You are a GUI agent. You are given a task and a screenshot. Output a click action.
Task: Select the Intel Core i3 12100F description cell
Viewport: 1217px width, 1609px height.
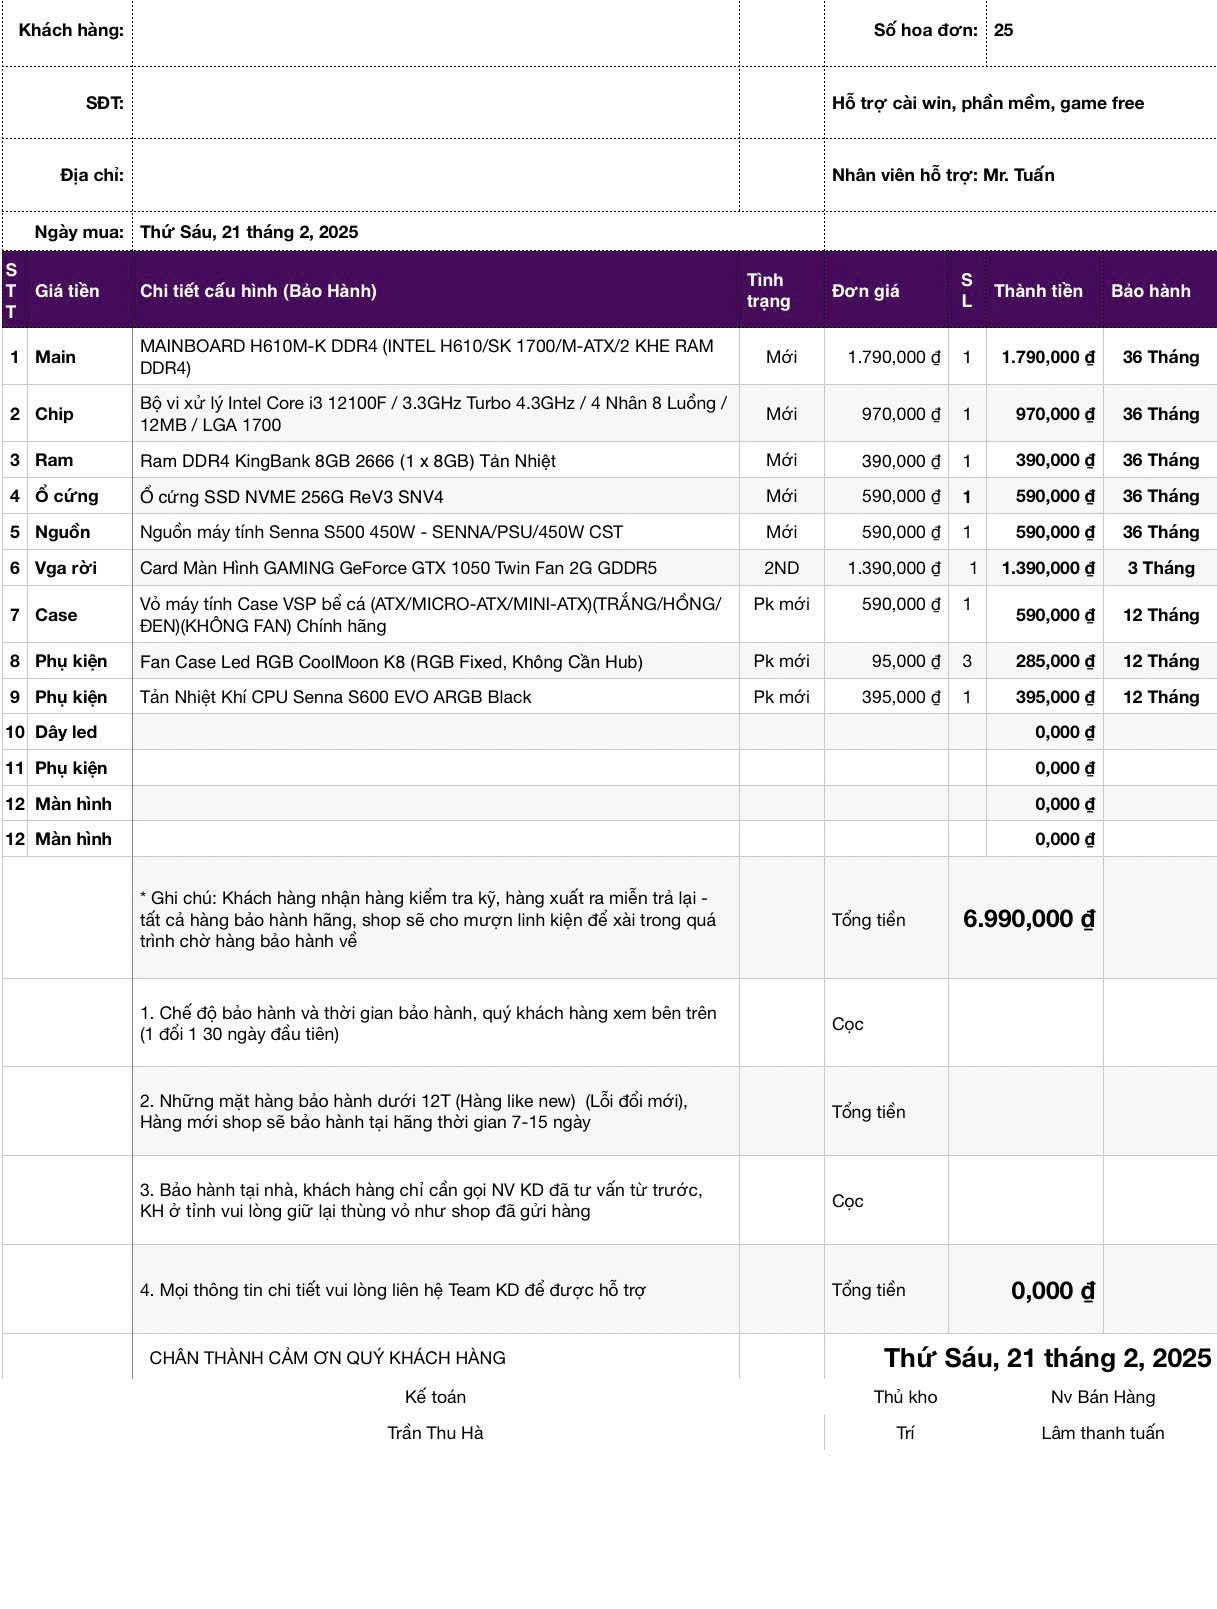click(433, 414)
